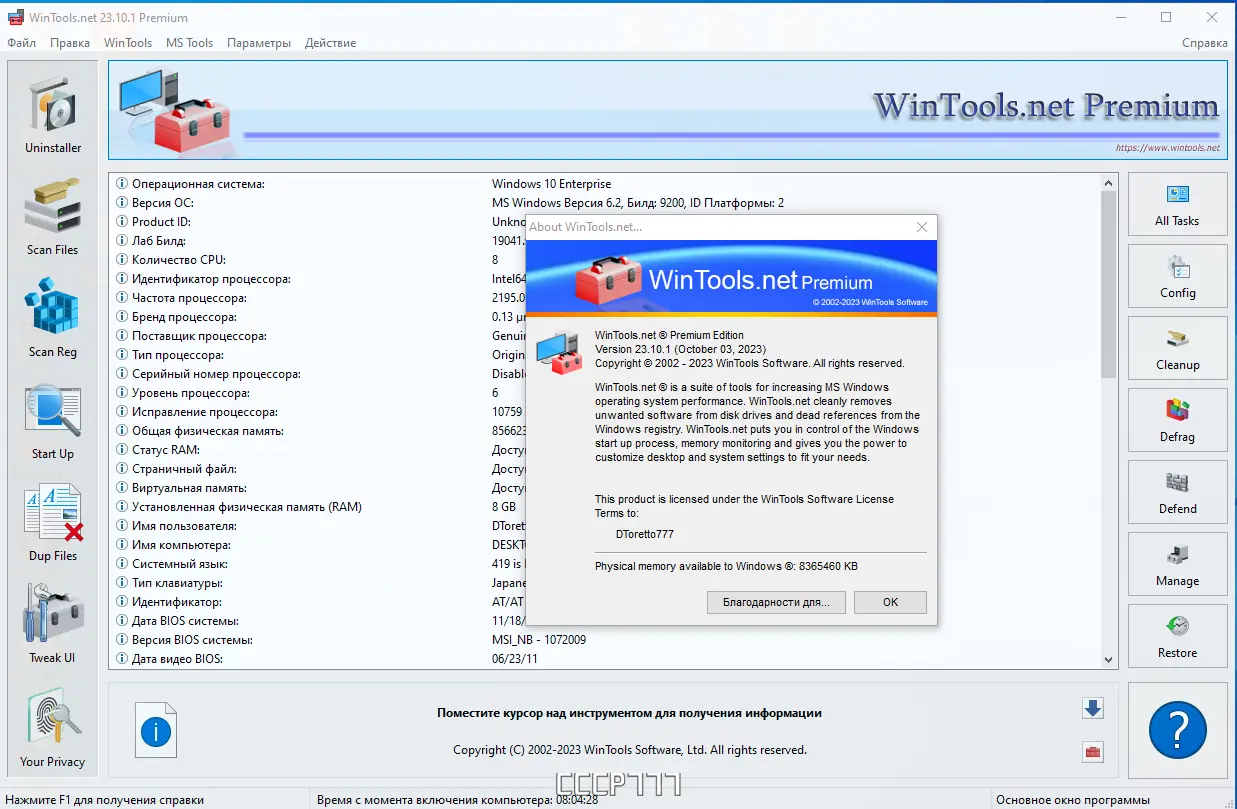Click the info icon beside Product ID
The width and height of the screenshot is (1237, 809).
point(122,222)
